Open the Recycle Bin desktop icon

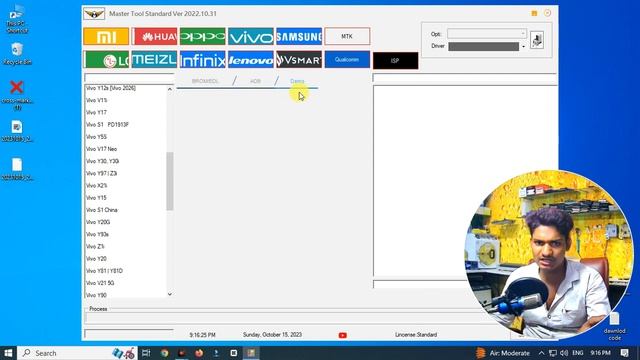point(17,53)
